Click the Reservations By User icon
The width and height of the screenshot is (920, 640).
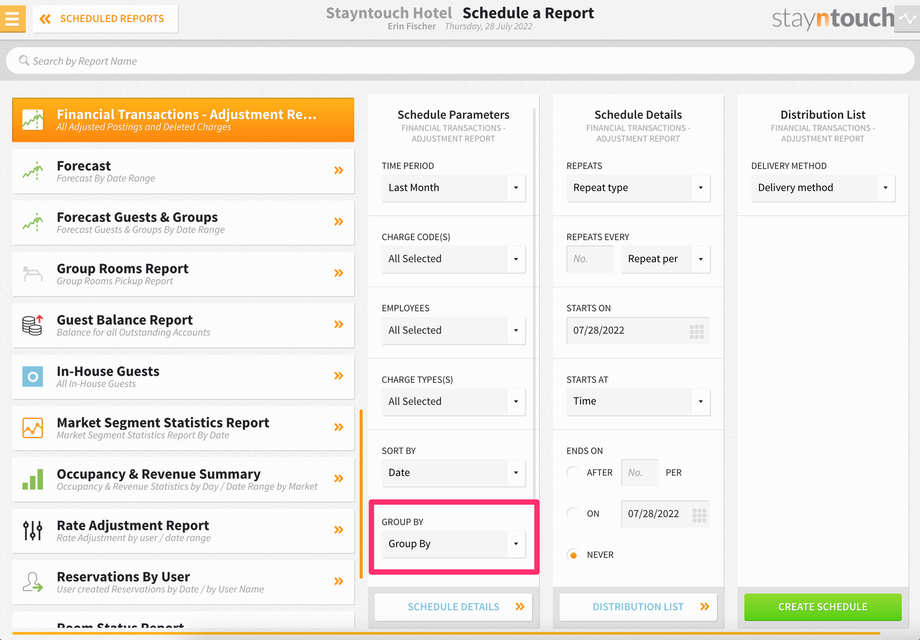coord(33,582)
